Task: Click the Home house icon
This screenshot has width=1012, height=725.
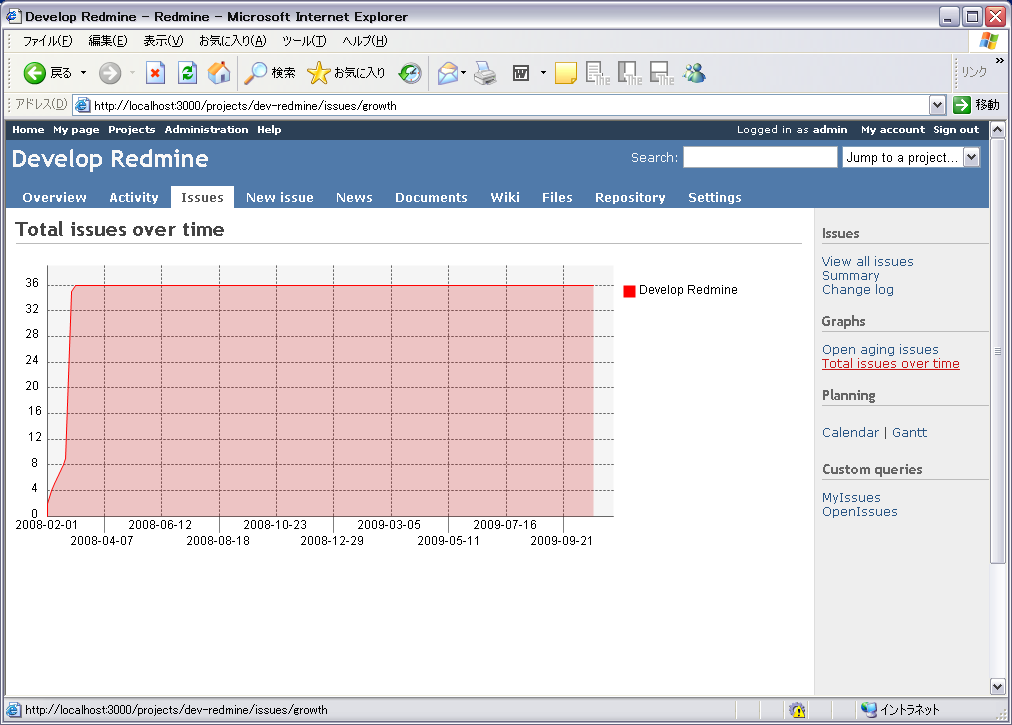Action: point(219,73)
